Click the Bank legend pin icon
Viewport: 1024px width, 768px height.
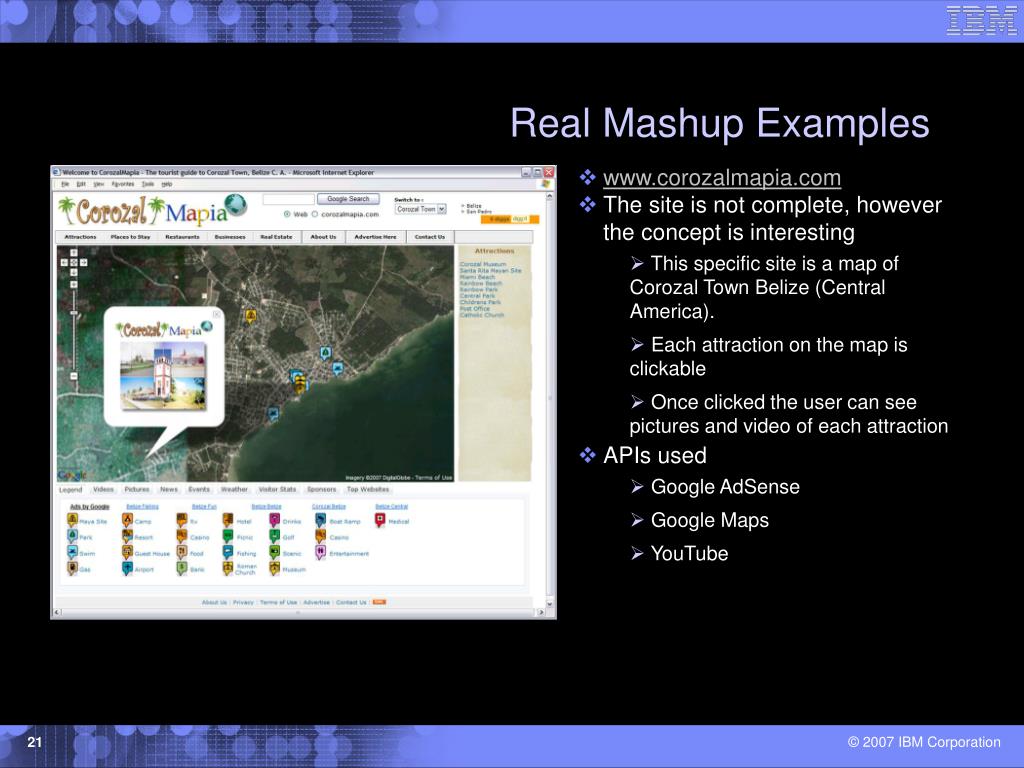182,569
